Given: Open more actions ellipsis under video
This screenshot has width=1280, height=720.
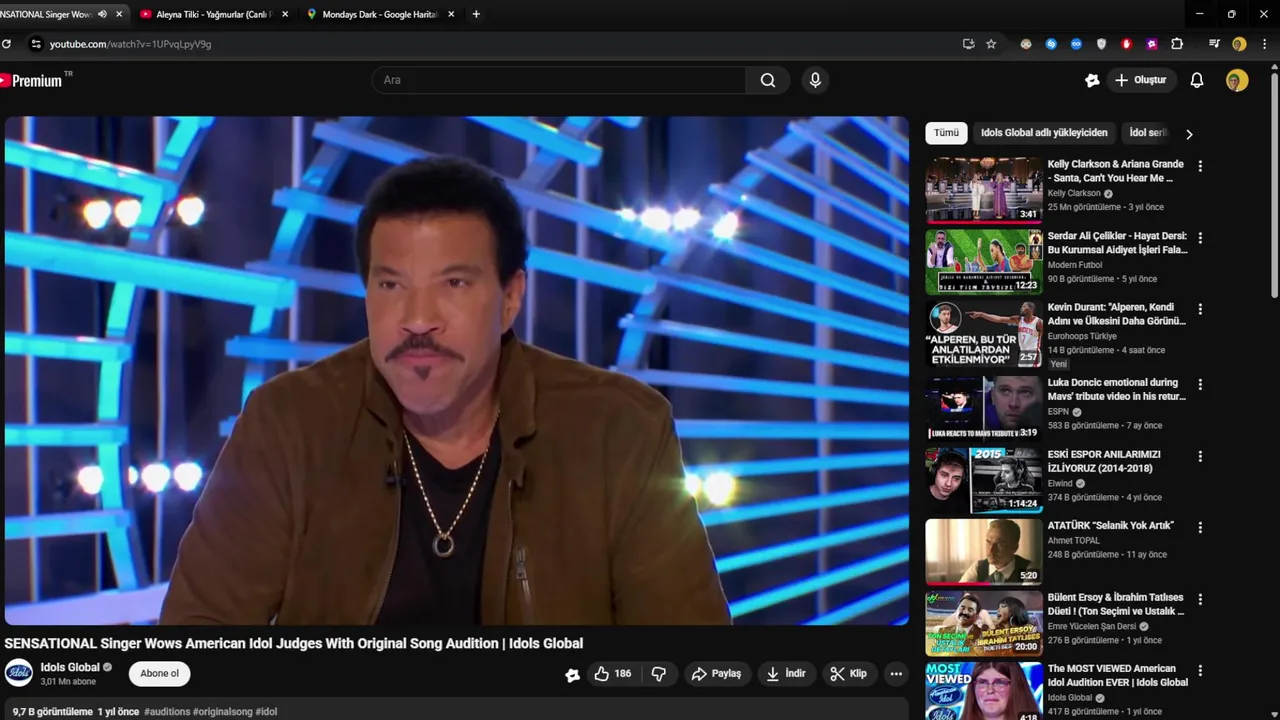Looking at the screenshot, I should click(x=896, y=674).
